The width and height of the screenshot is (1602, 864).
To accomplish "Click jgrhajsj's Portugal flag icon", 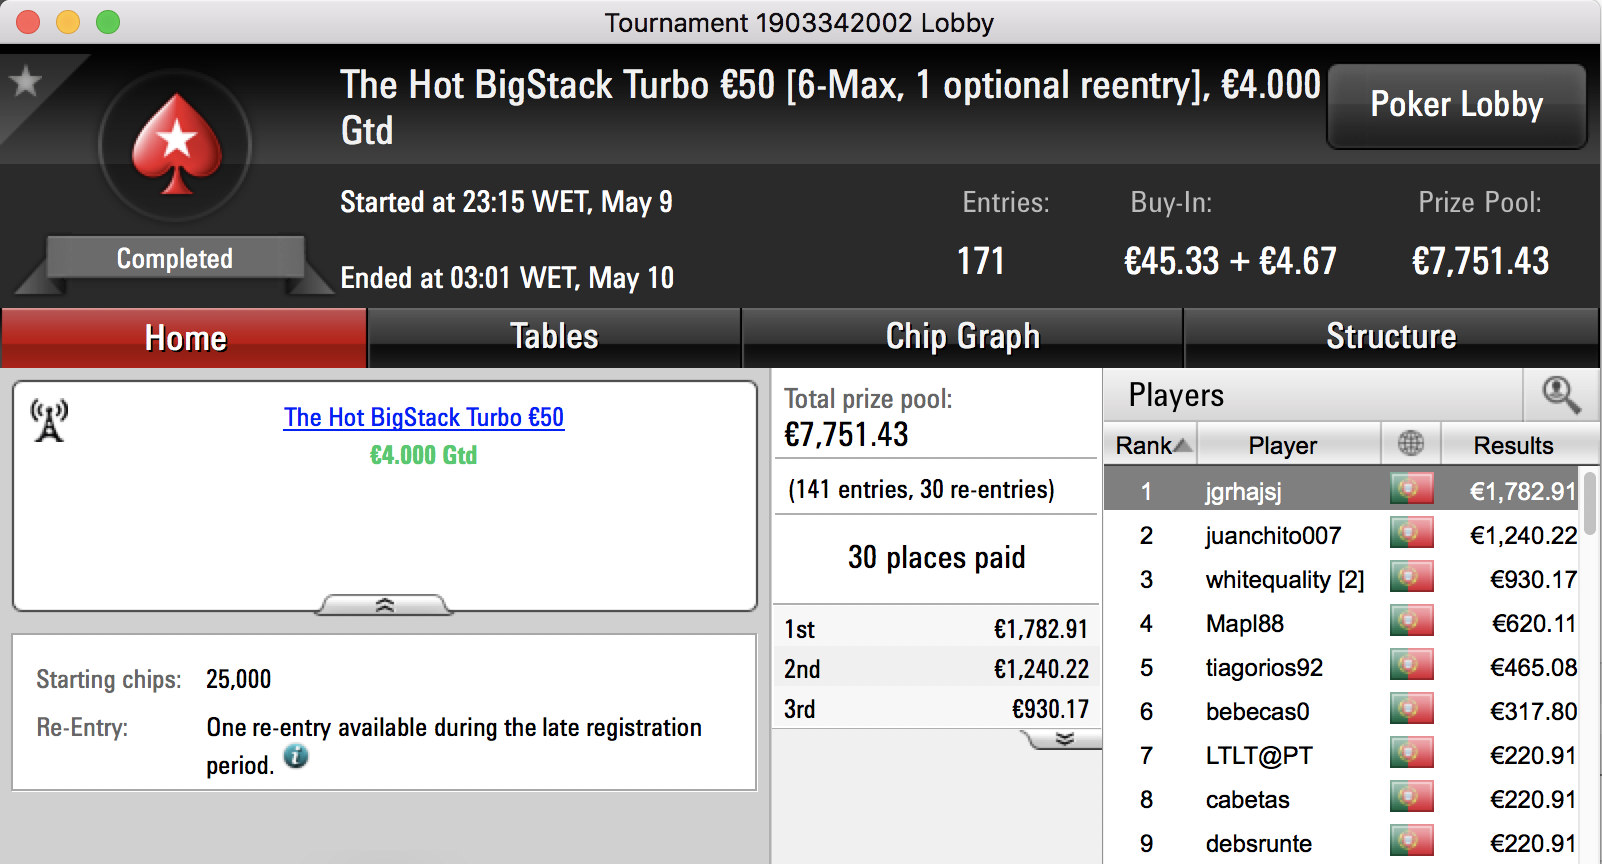I will [x=1411, y=489].
